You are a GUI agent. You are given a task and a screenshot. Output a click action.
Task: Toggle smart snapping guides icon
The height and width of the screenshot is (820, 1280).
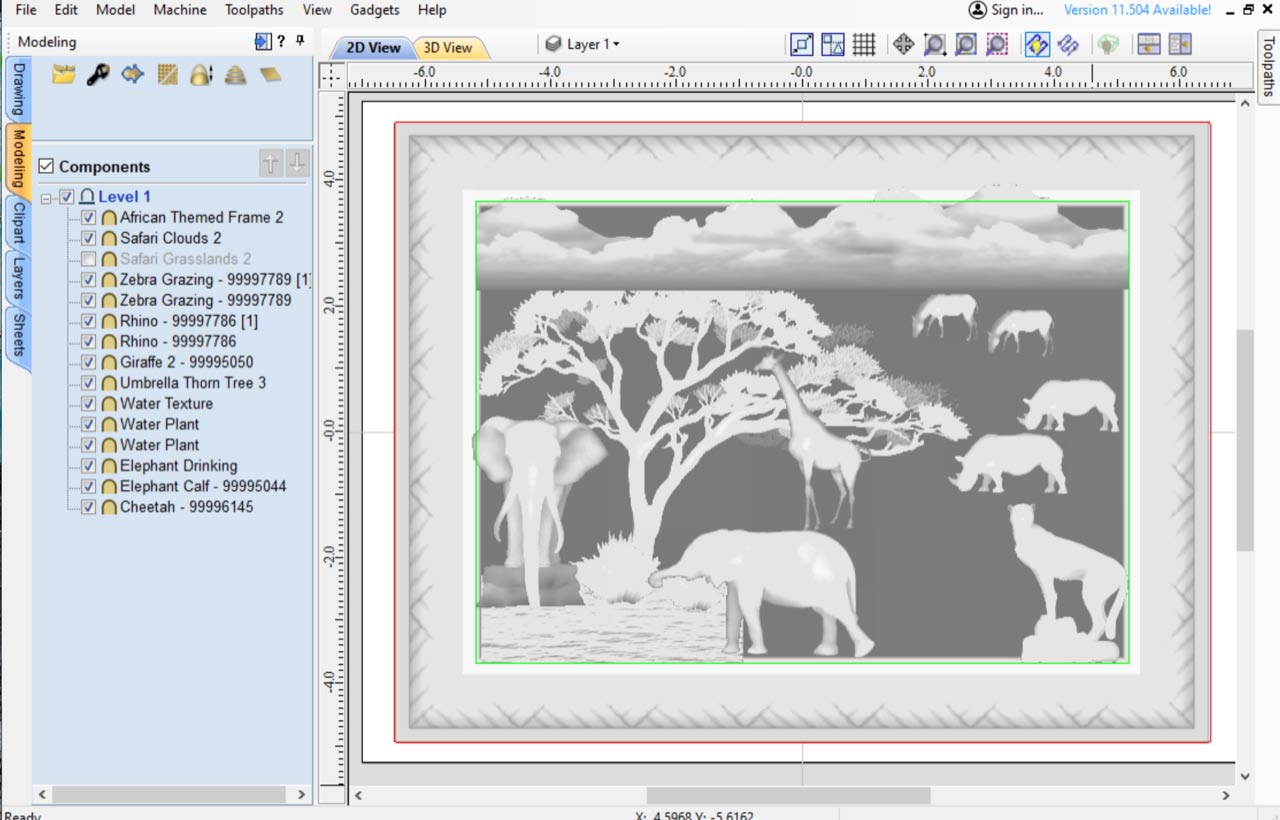(x=833, y=44)
